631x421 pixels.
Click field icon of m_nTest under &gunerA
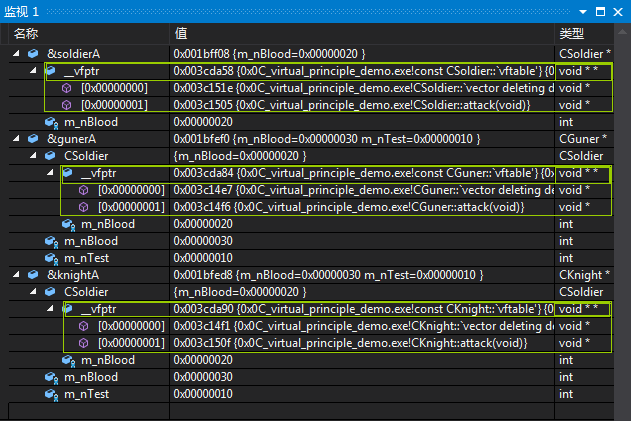click(52, 258)
